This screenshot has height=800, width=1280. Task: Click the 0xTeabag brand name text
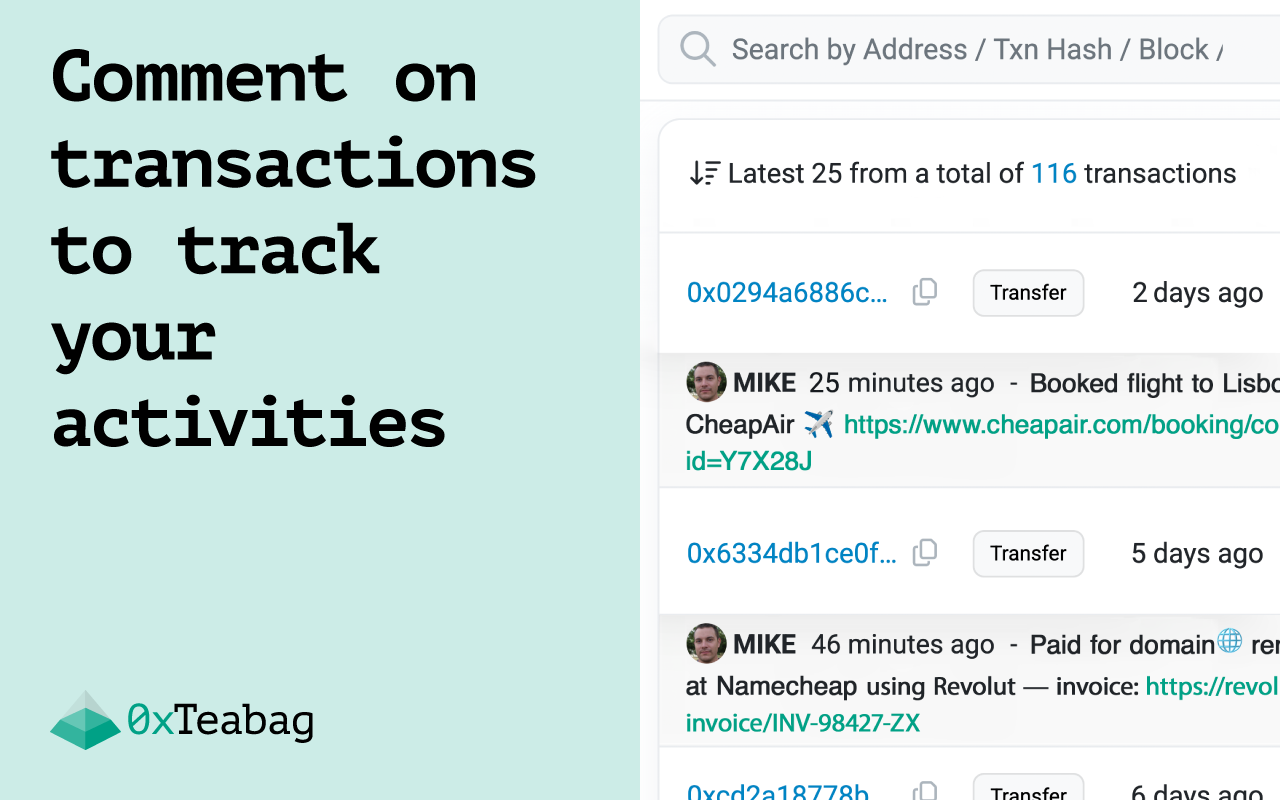pos(220,720)
